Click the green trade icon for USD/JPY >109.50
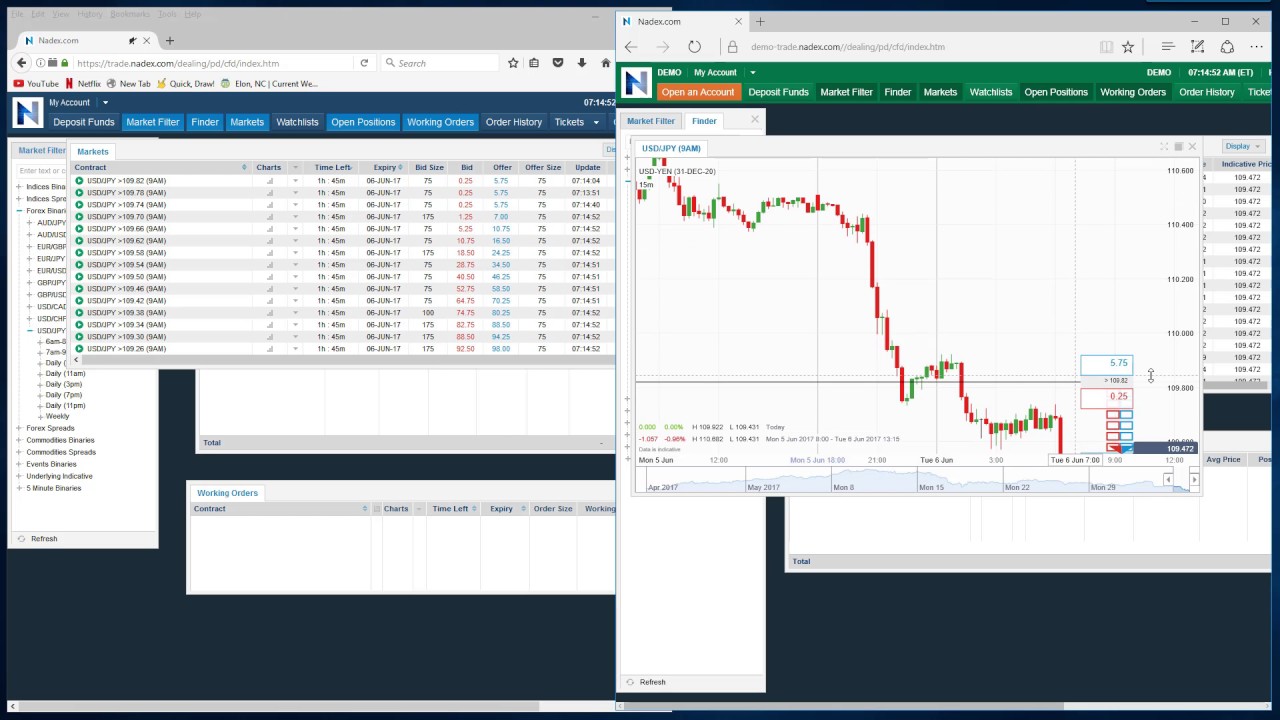This screenshot has width=1280, height=720. (79, 277)
